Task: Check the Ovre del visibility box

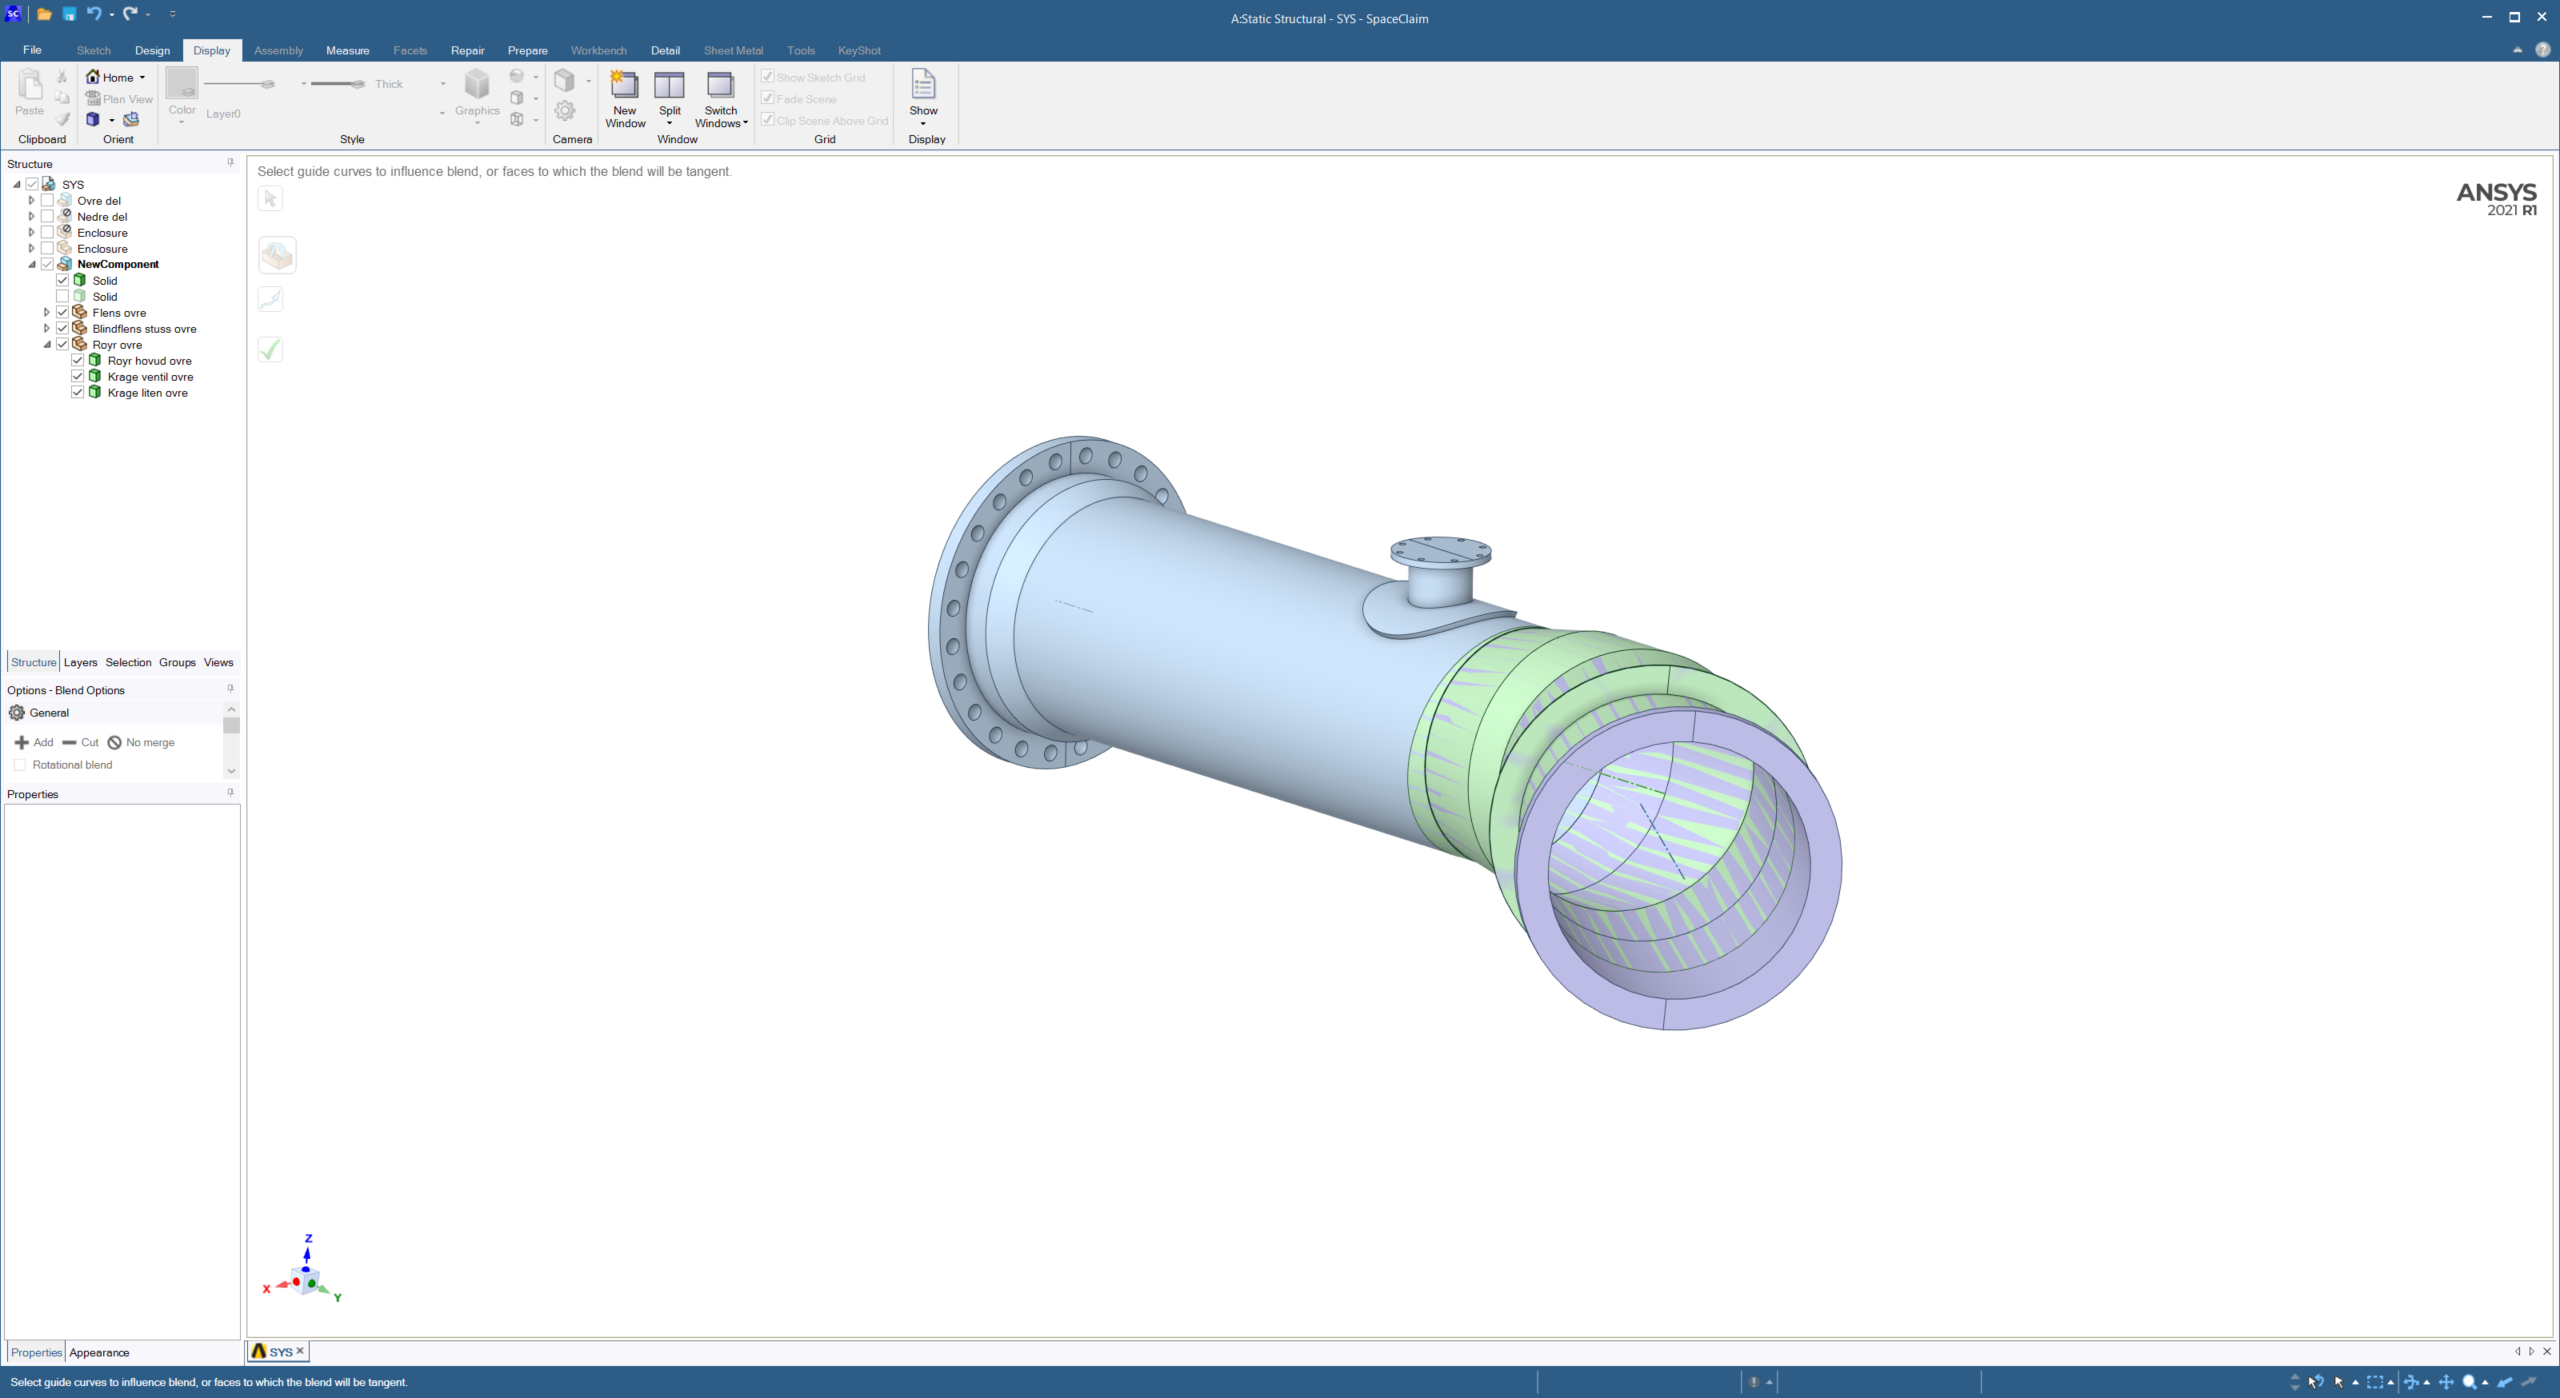Action: coord(47,201)
